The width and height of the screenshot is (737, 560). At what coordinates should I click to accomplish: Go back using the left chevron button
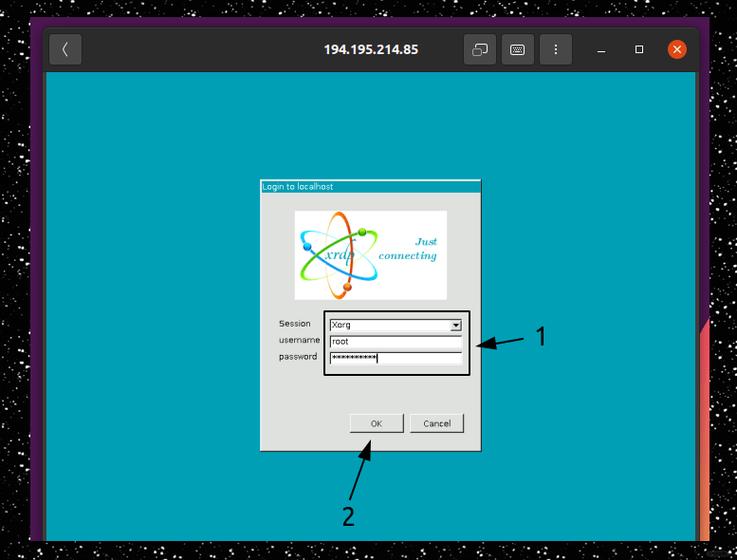pyautogui.click(x=65, y=49)
